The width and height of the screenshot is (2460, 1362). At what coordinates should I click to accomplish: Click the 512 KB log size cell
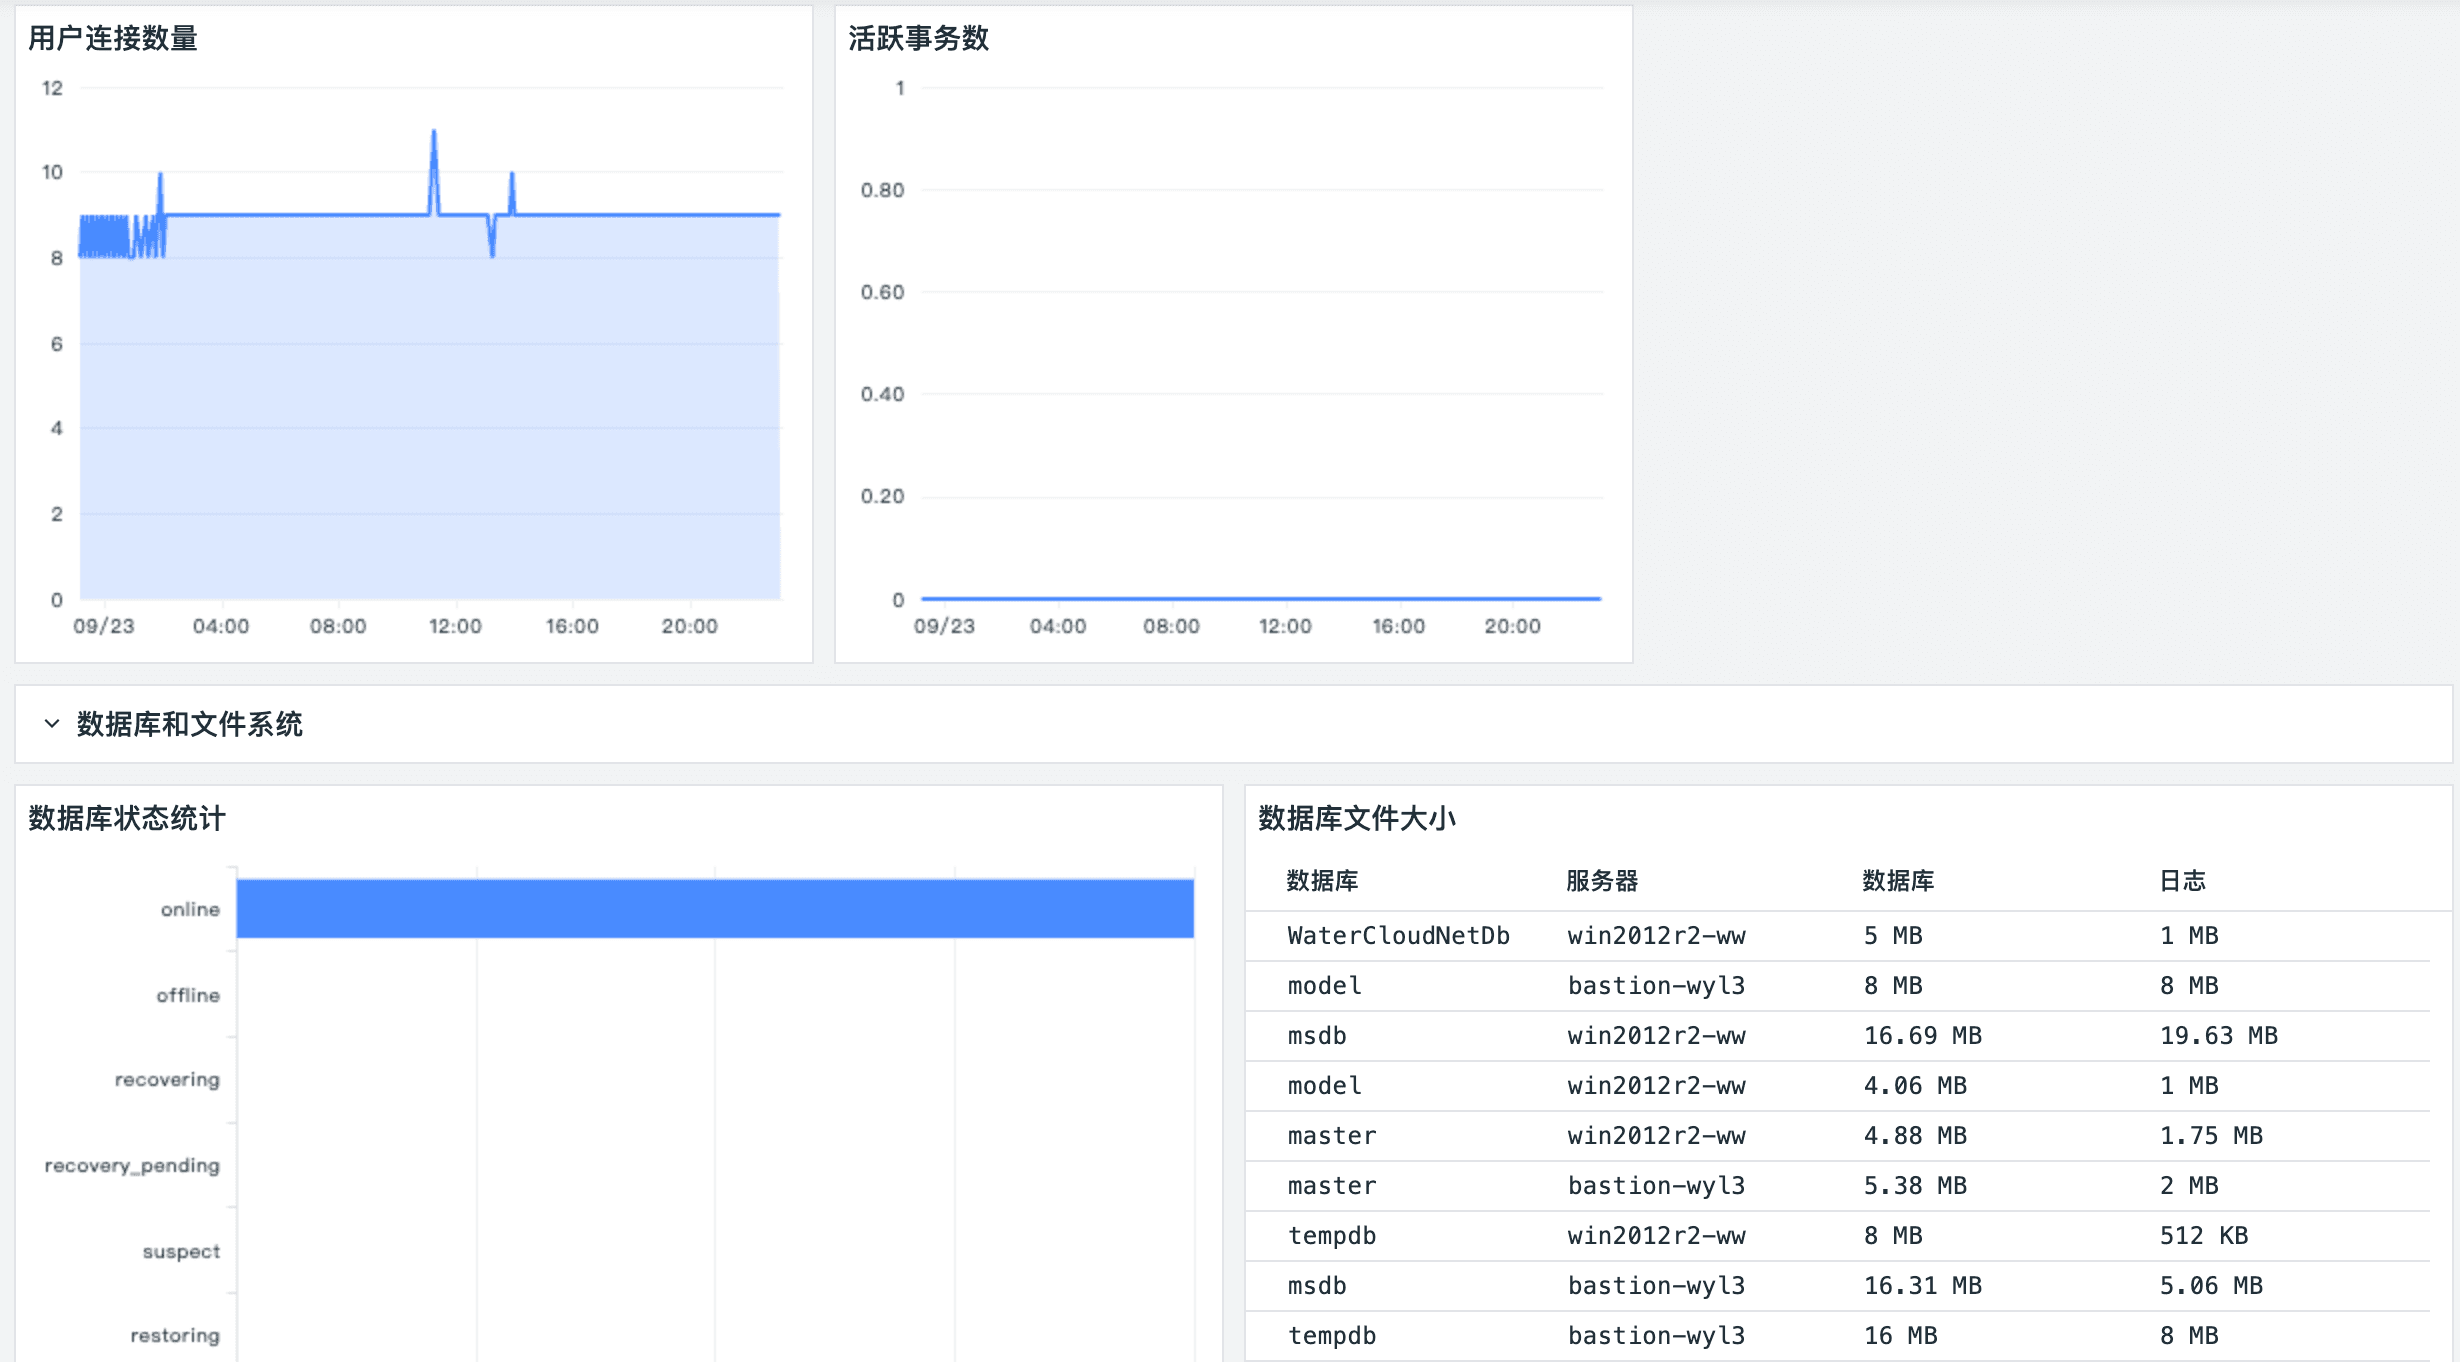(x=2203, y=1235)
